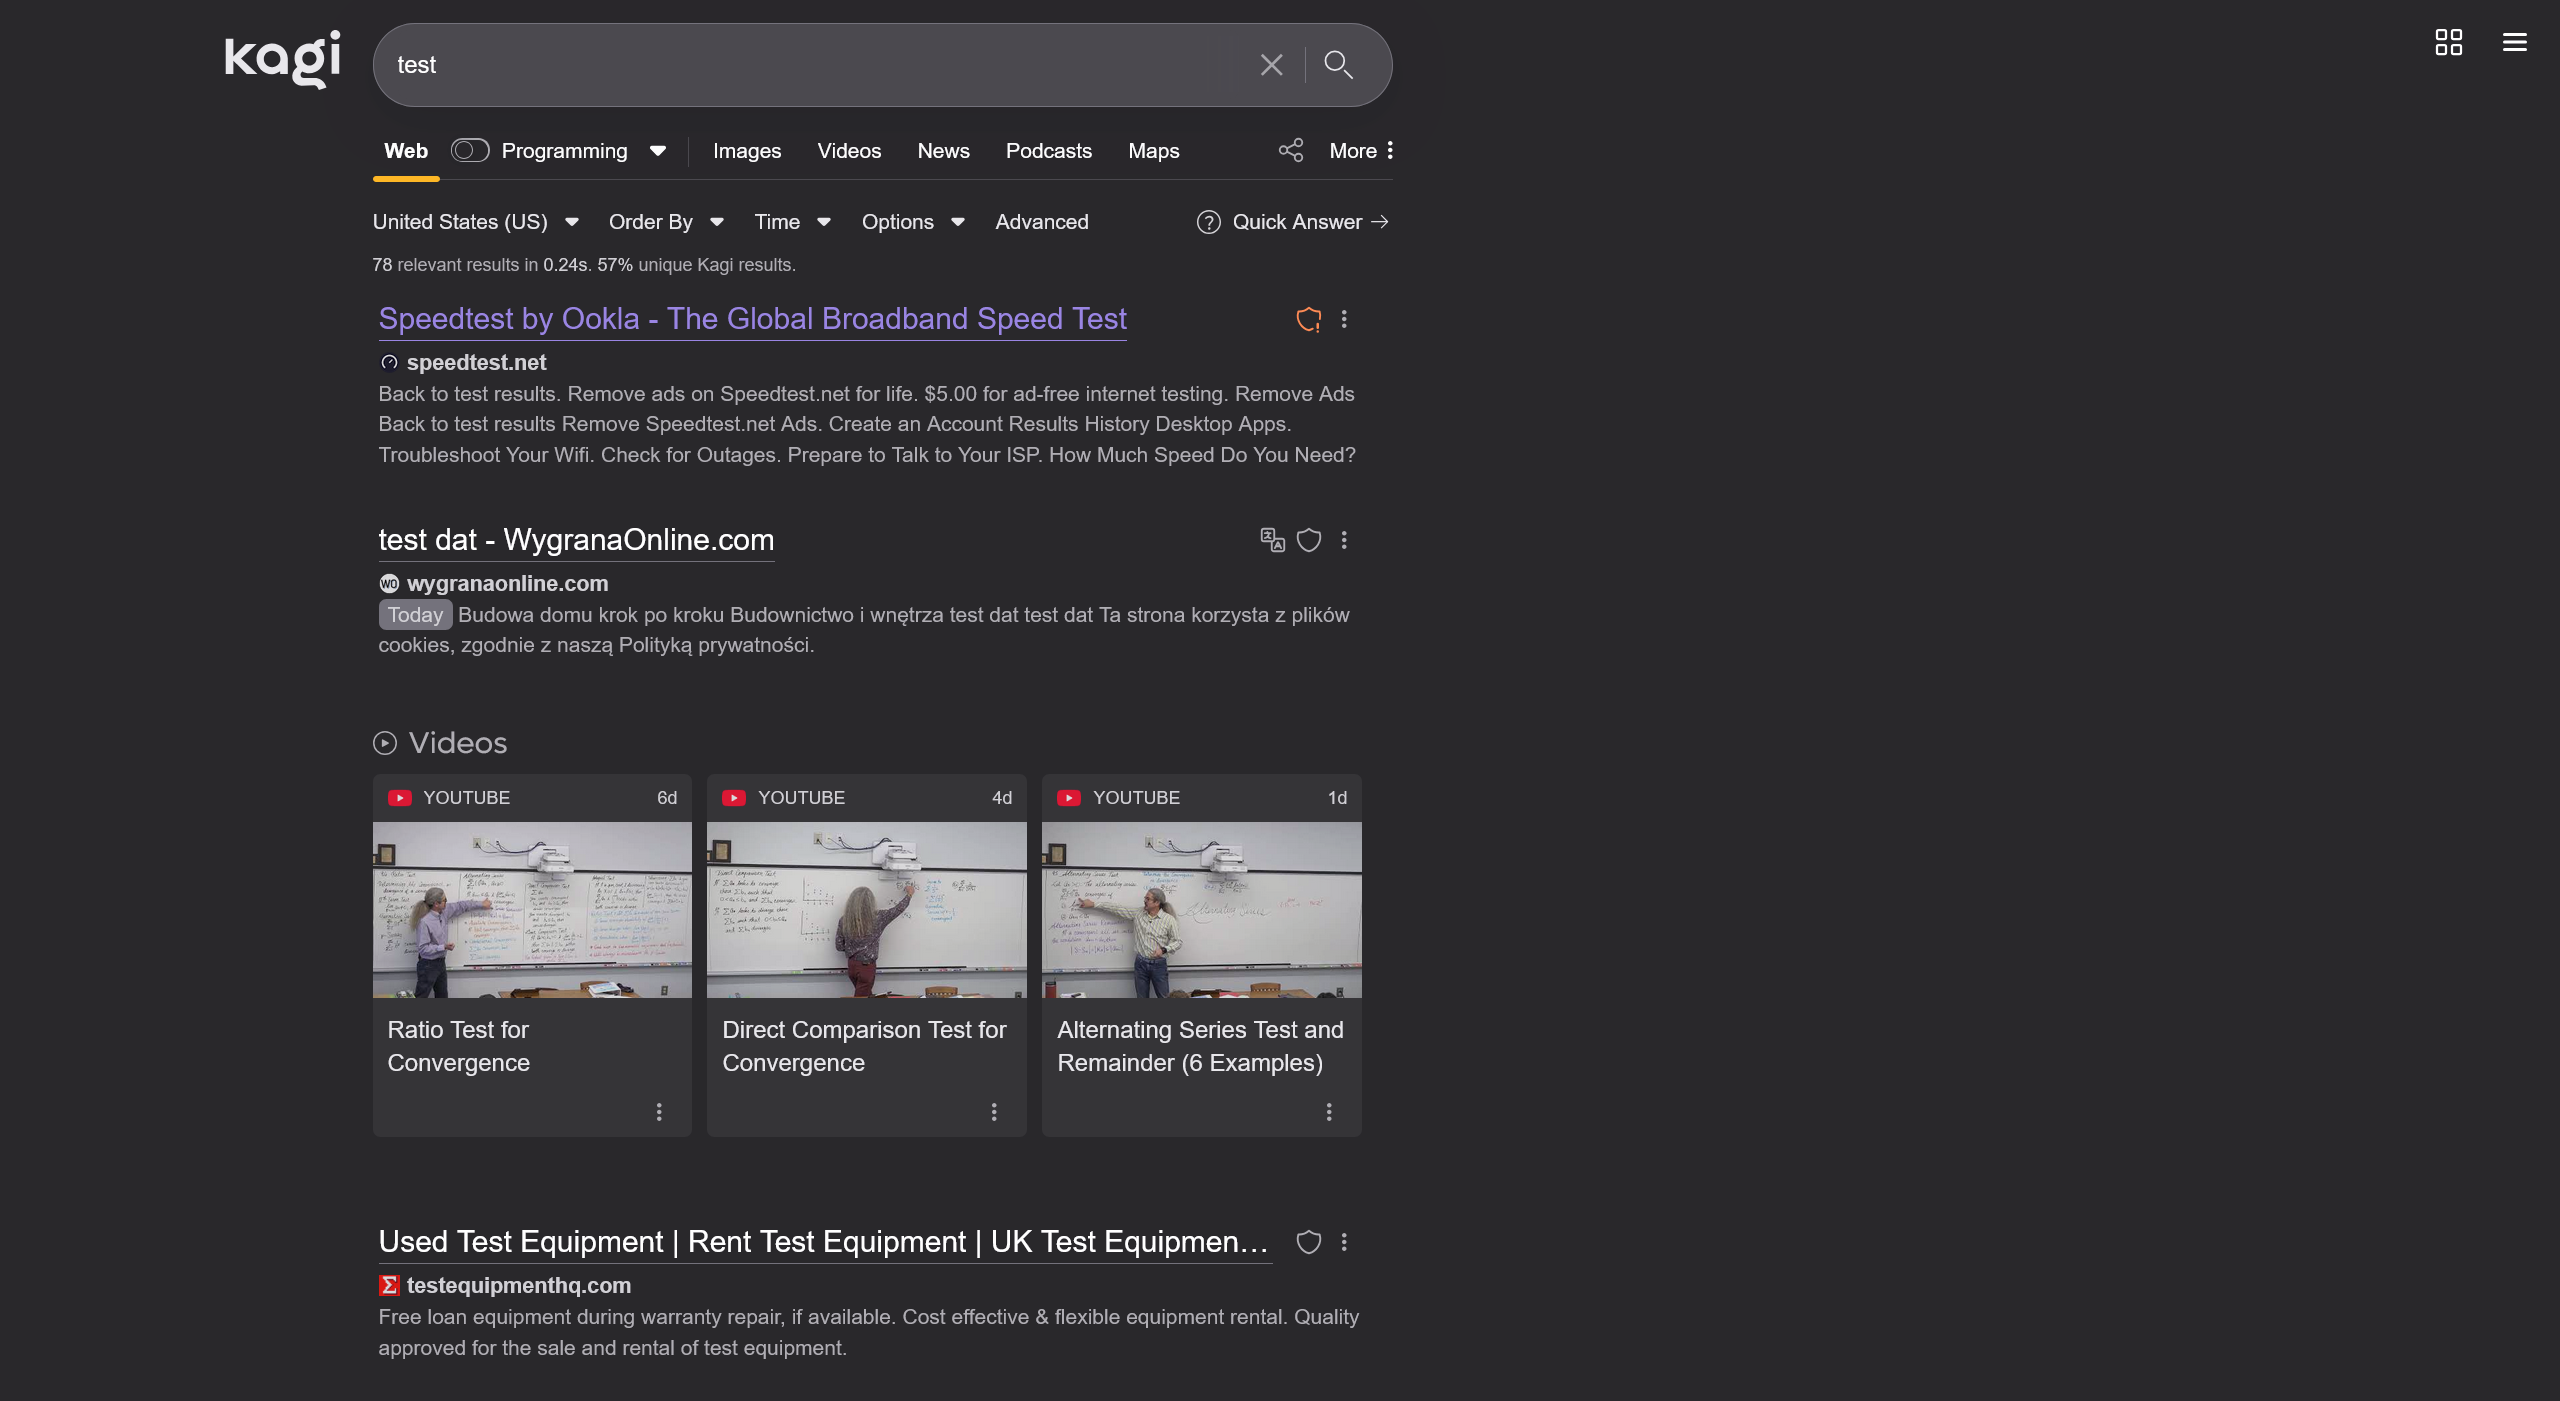Click into the search input field

click(800, 65)
